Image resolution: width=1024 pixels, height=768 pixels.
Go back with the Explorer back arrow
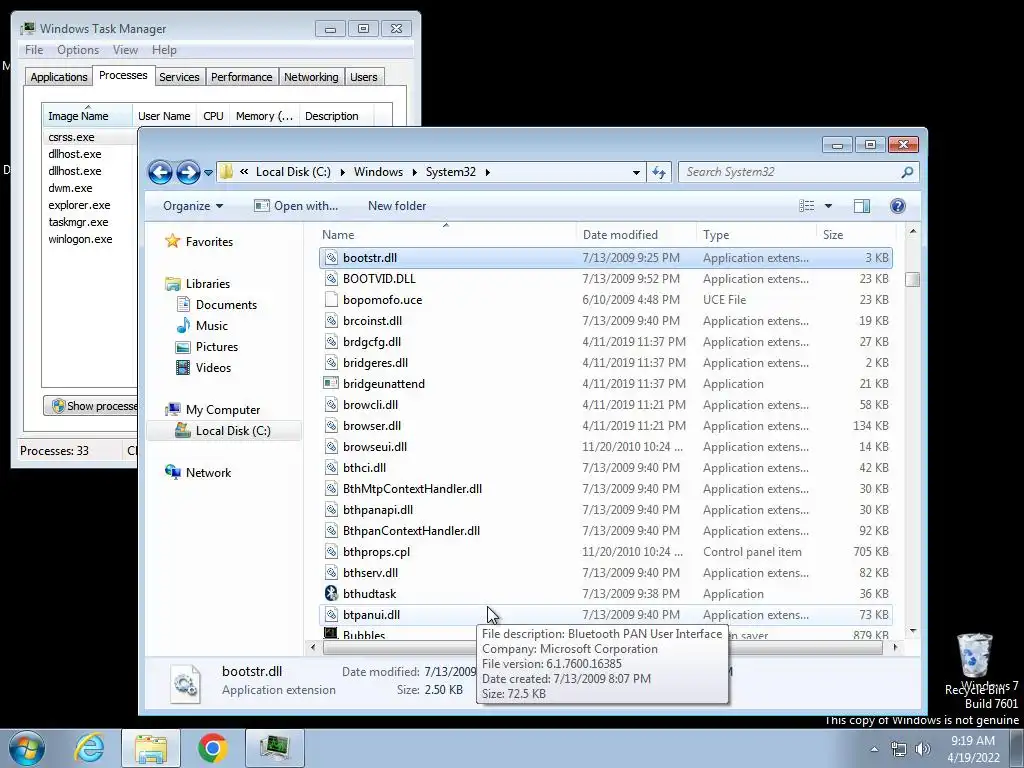point(160,172)
